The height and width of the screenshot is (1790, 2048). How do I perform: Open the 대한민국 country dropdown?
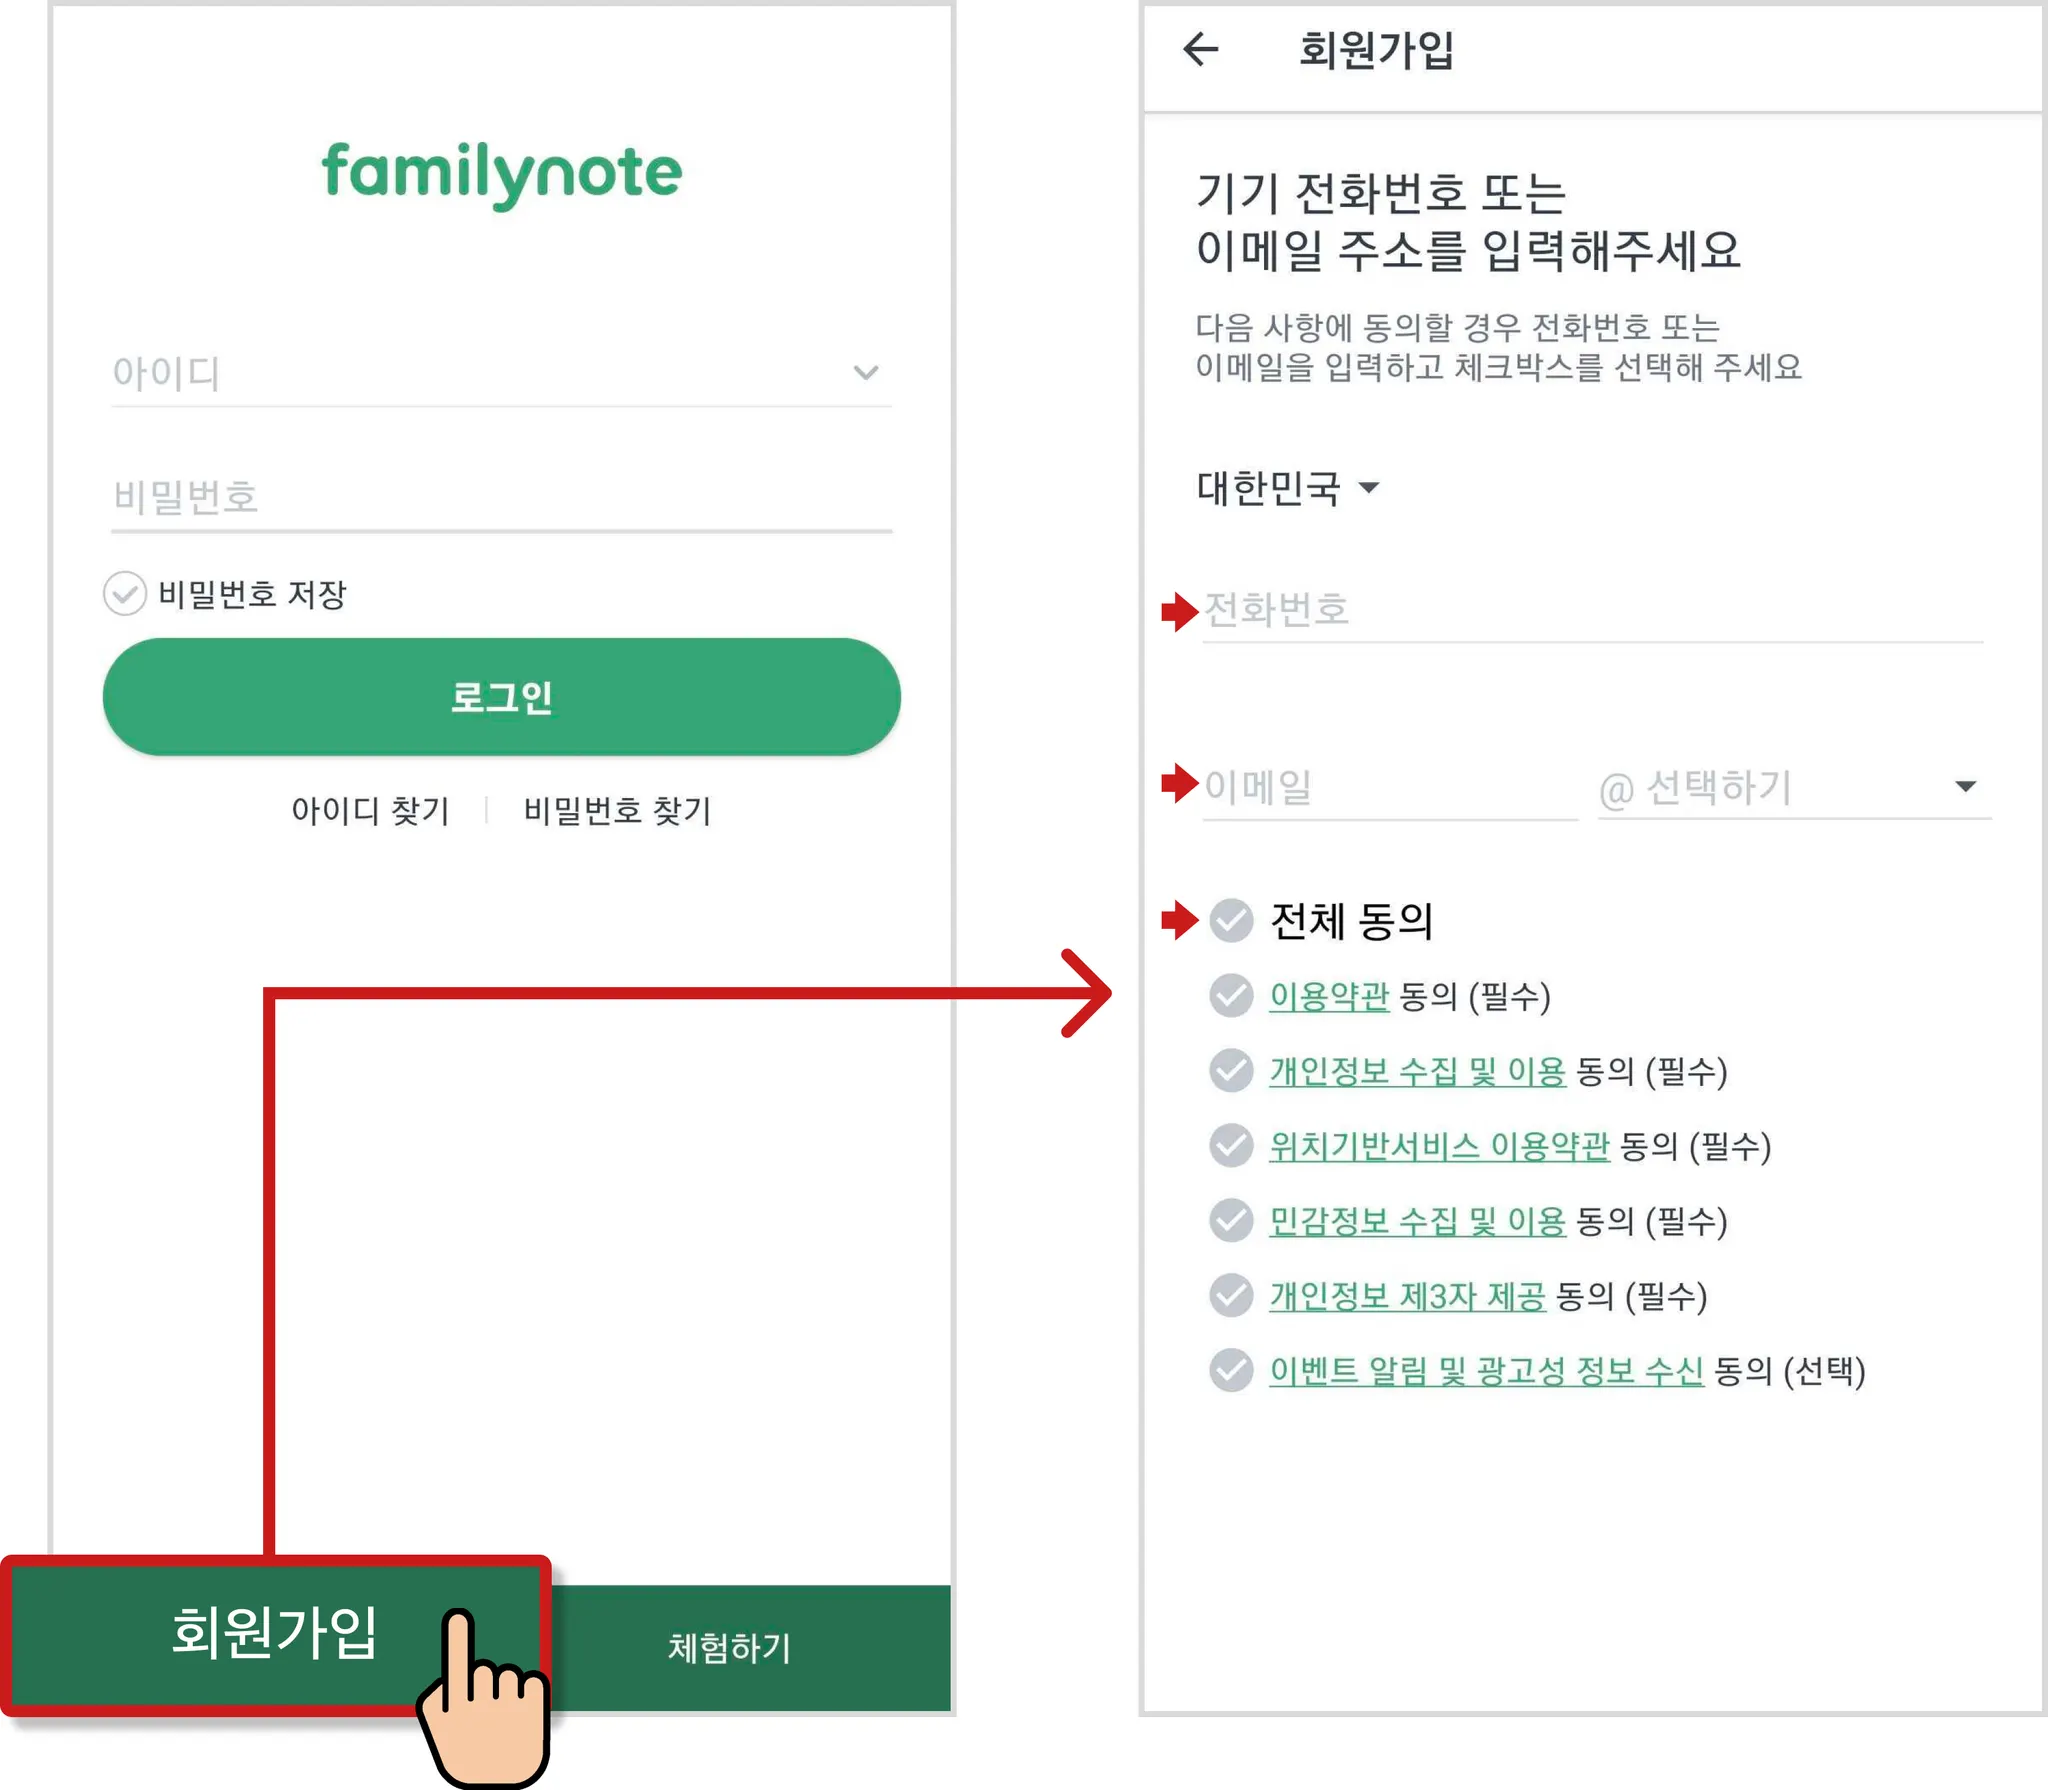pos(1287,488)
